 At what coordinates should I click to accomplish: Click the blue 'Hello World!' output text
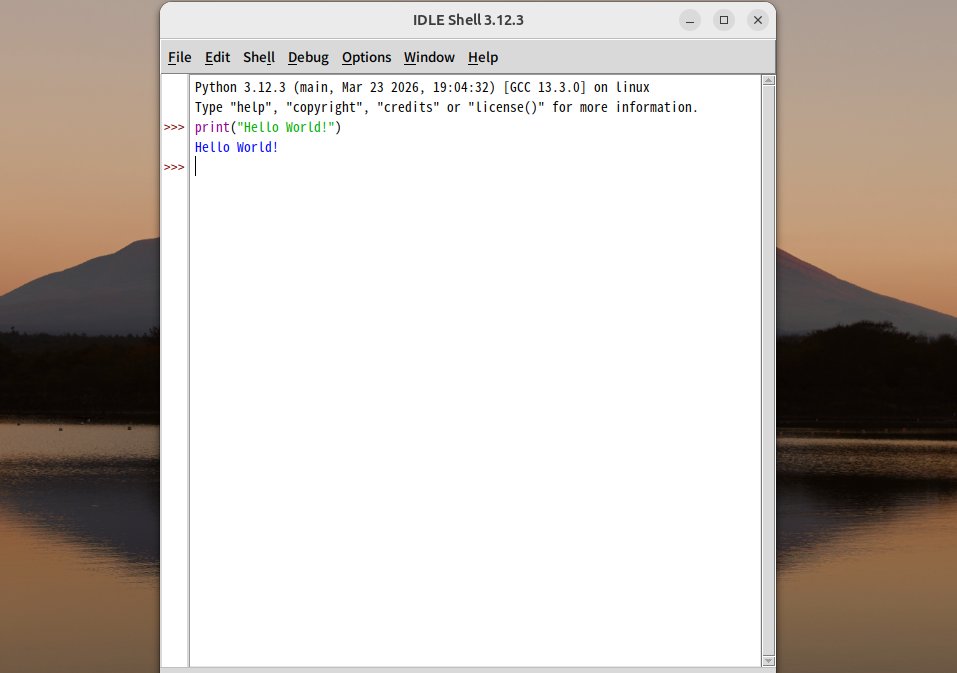point(236,148)
